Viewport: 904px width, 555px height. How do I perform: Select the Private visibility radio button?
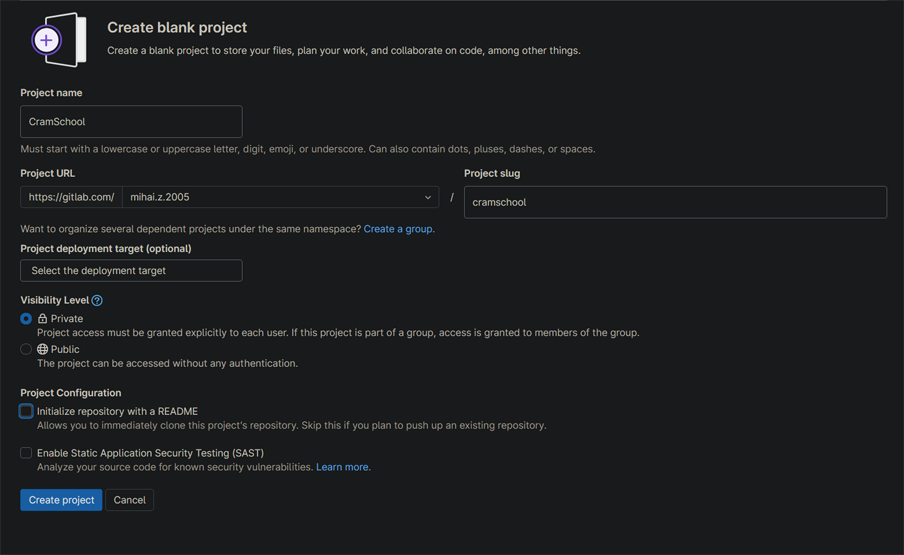(x=26, y=319)
